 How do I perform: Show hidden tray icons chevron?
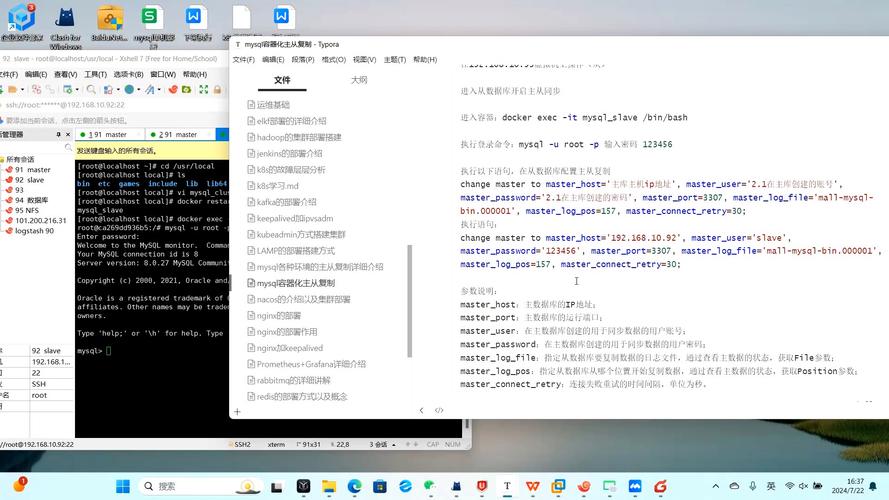click(716, 486)
